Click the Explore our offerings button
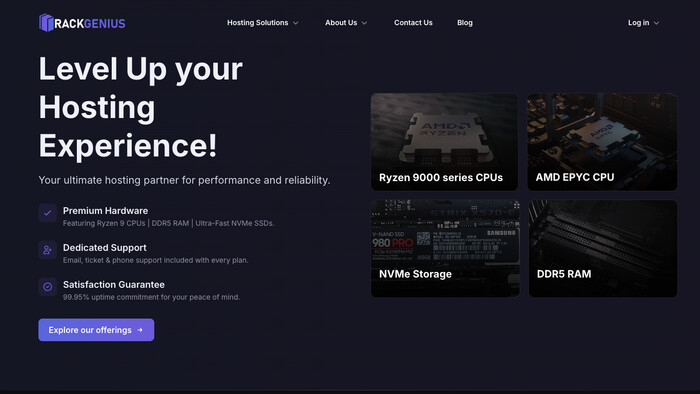This screenshot has width=700, height=394. pyautogui.click(x=96, y=330)
